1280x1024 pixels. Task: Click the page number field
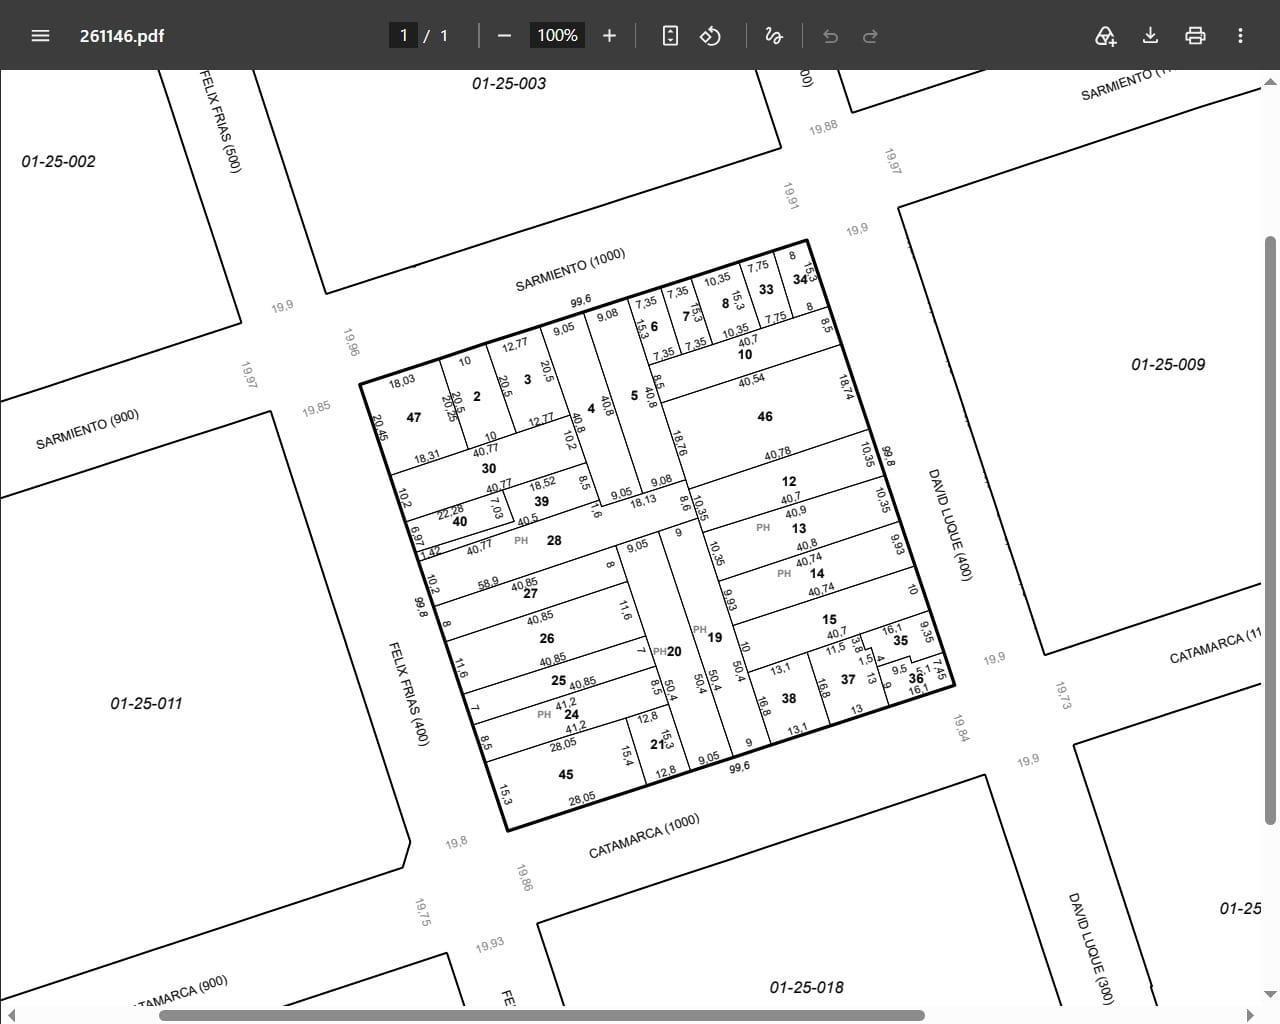pos(403,36)
